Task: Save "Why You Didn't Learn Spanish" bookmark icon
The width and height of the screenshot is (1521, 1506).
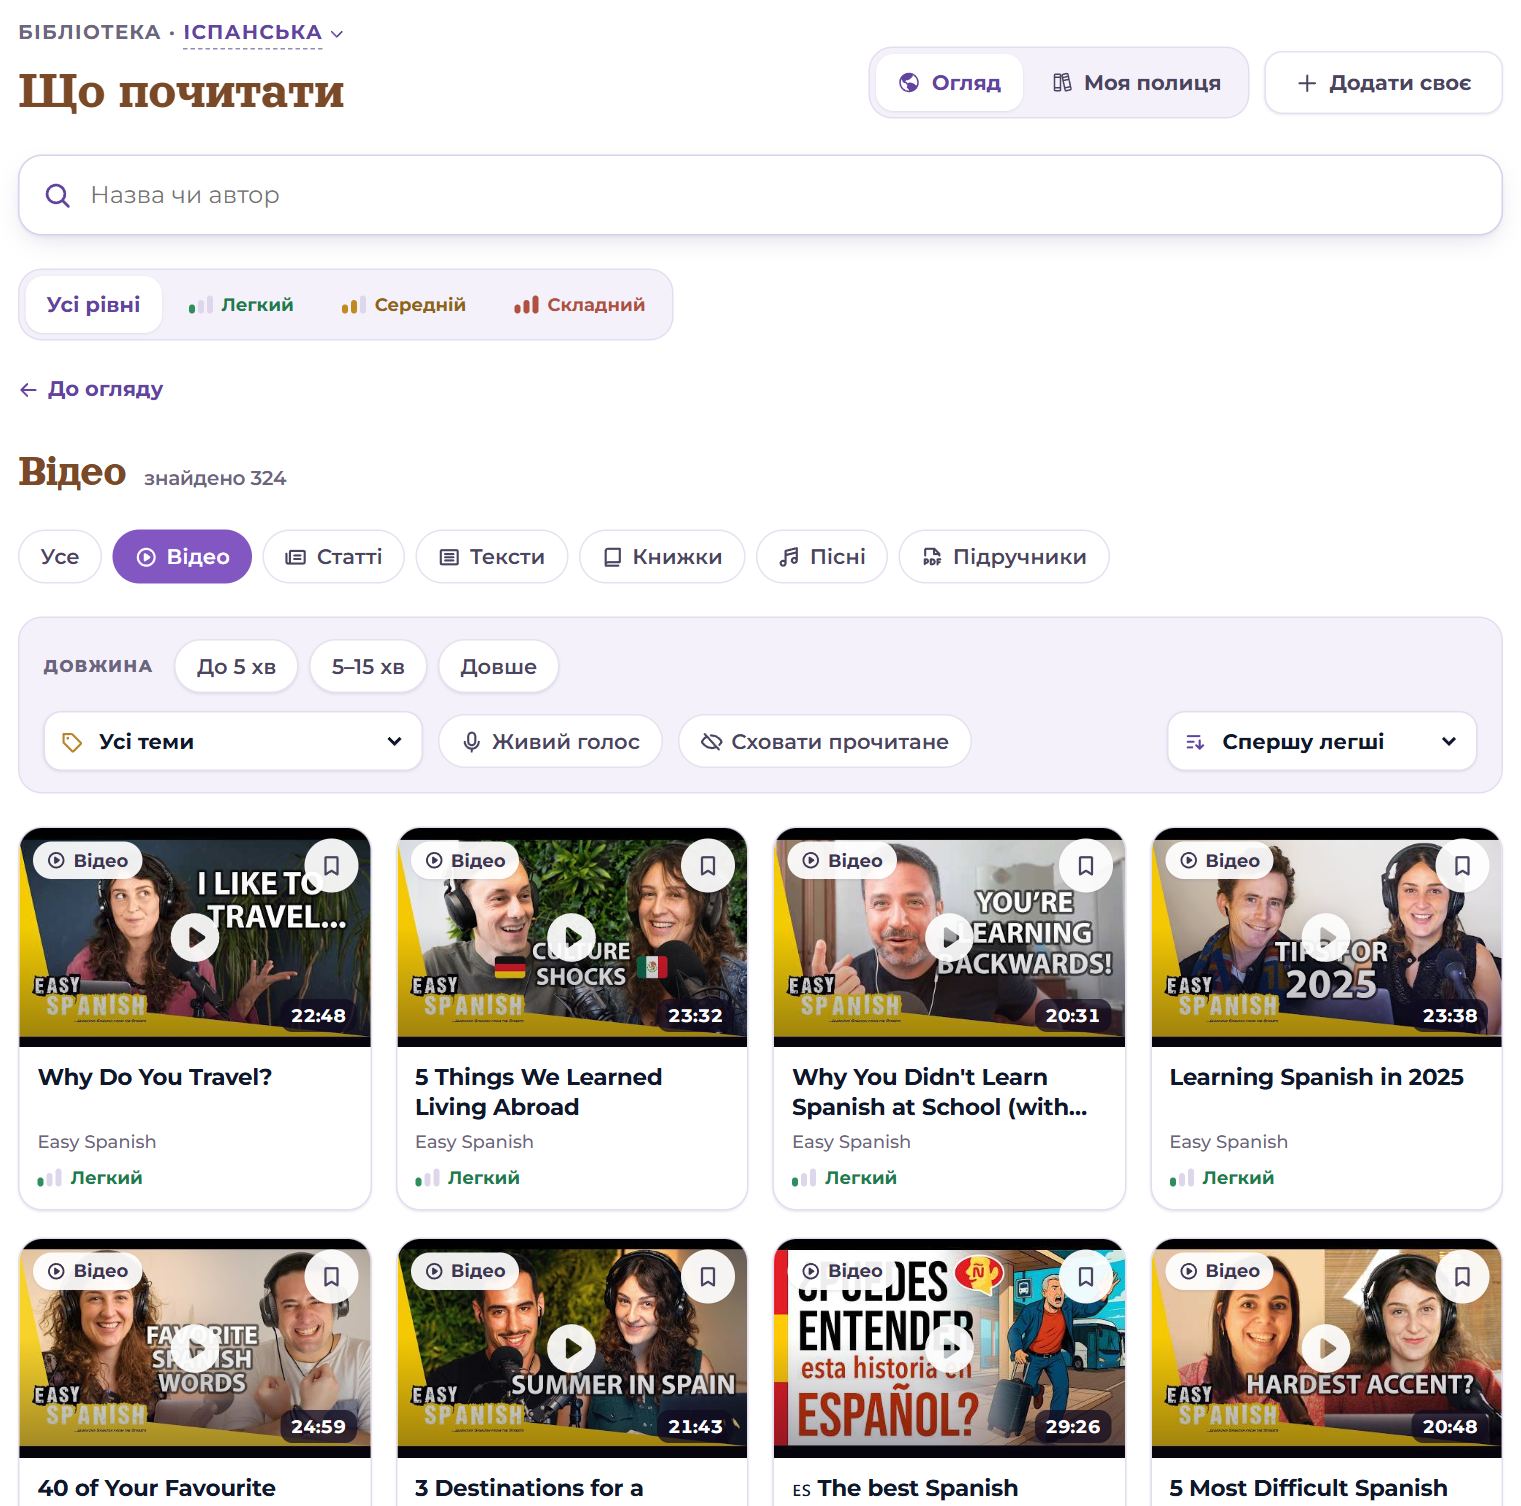Action: (x=1085, y=865)
